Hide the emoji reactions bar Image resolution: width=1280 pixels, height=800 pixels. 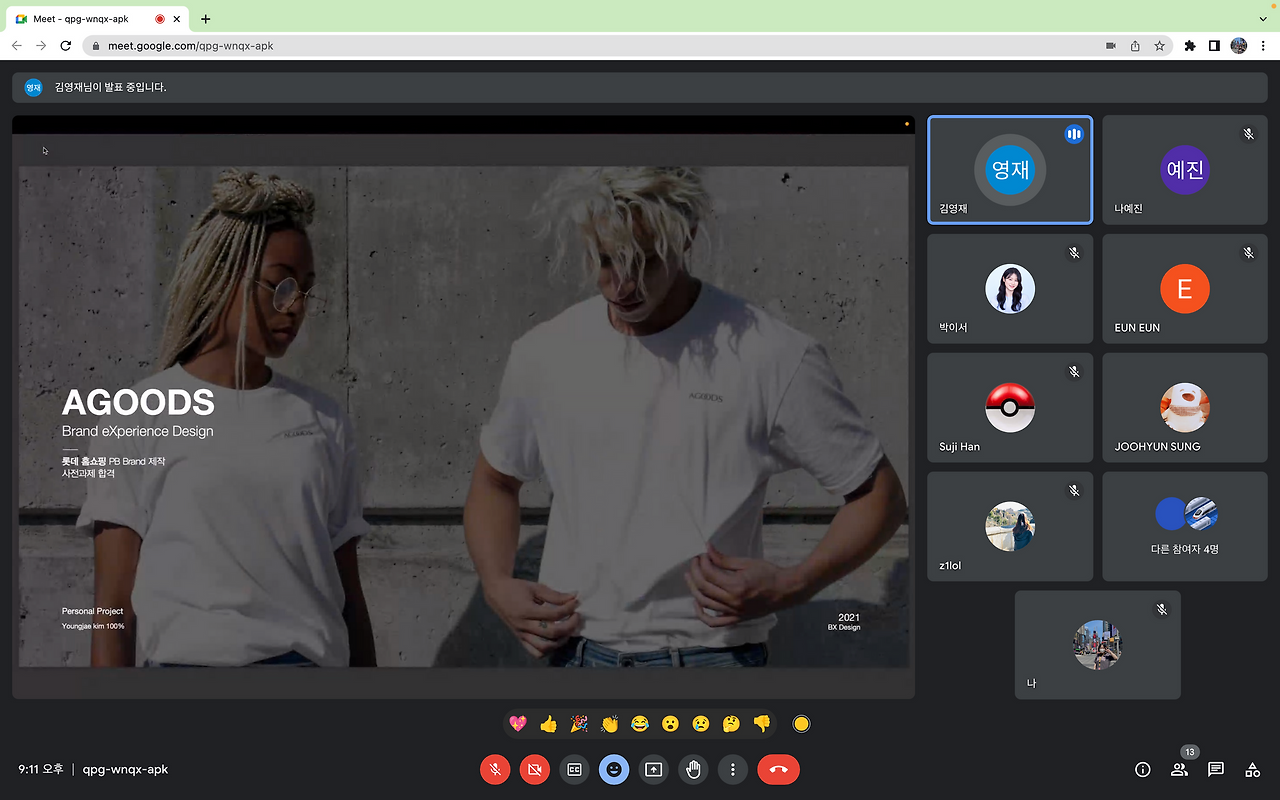coord(614,769)
